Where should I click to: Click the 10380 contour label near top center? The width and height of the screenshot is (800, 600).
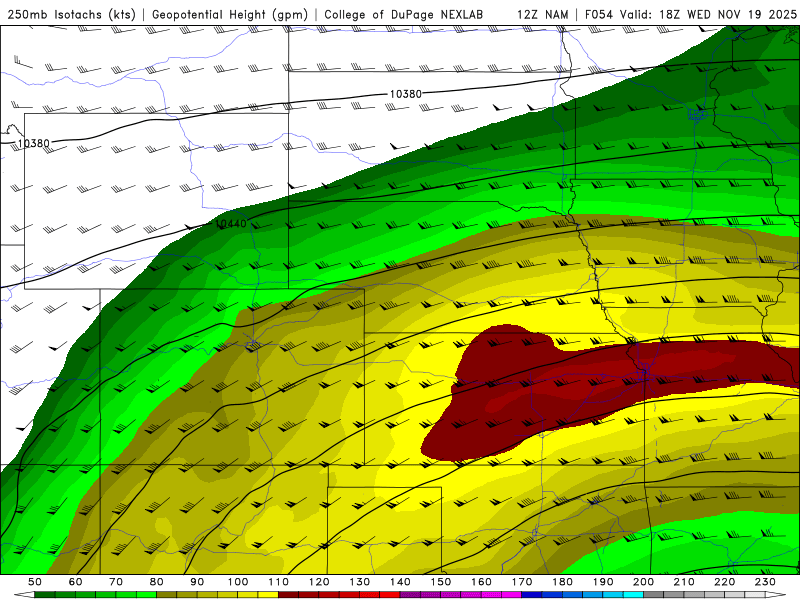coord(406,94)
